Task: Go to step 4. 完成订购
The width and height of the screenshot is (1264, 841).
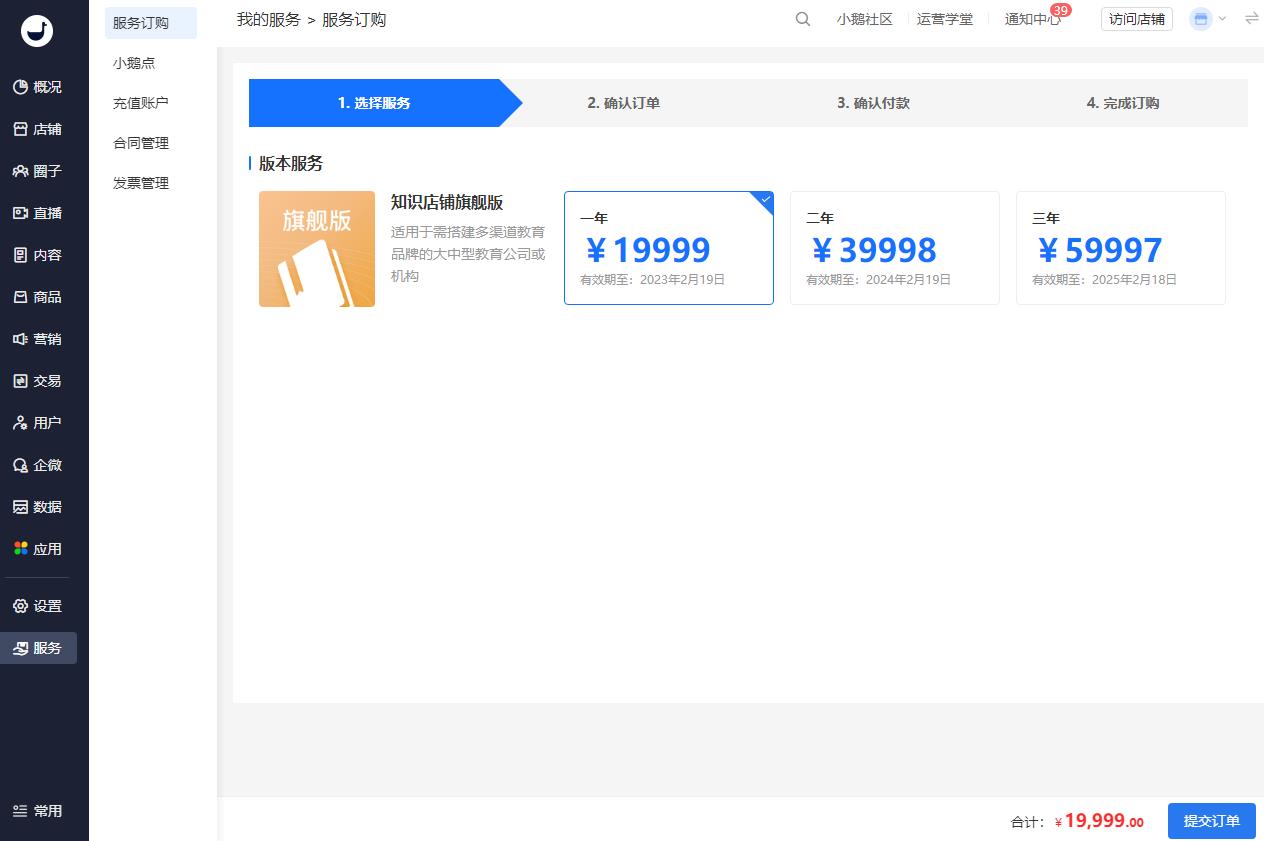Action: click(1123, 103)
